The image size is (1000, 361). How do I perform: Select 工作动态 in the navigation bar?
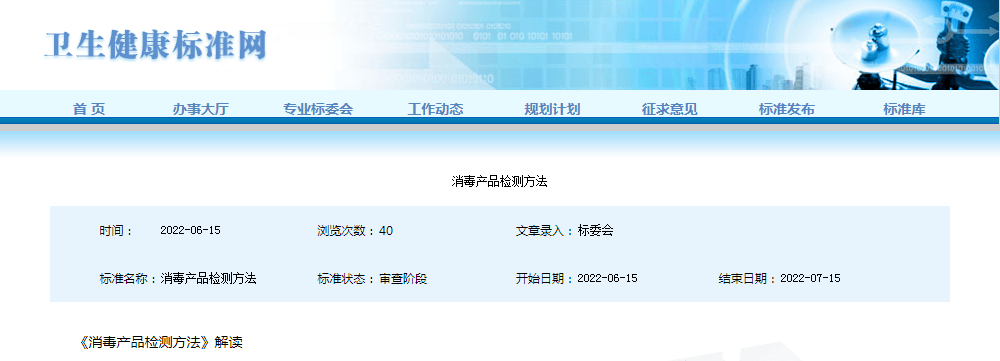[x=436, y=109]
